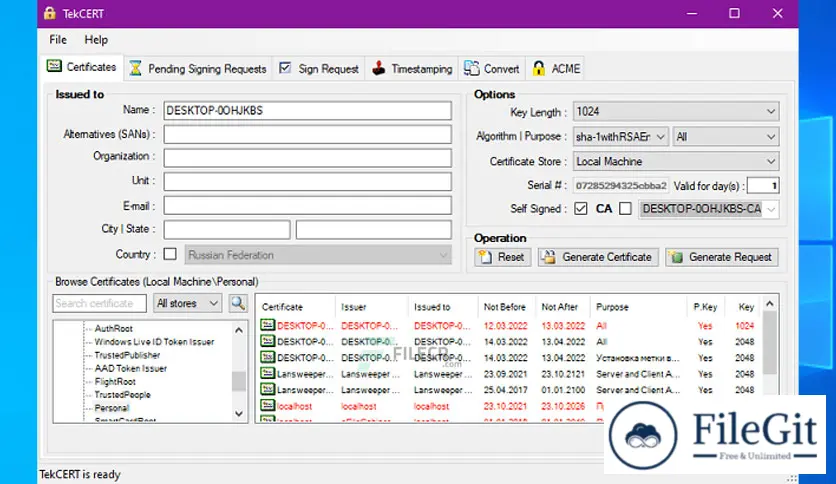Click the E-mail input field
This screenshot has height=484, width=836.
click(308, 205)
